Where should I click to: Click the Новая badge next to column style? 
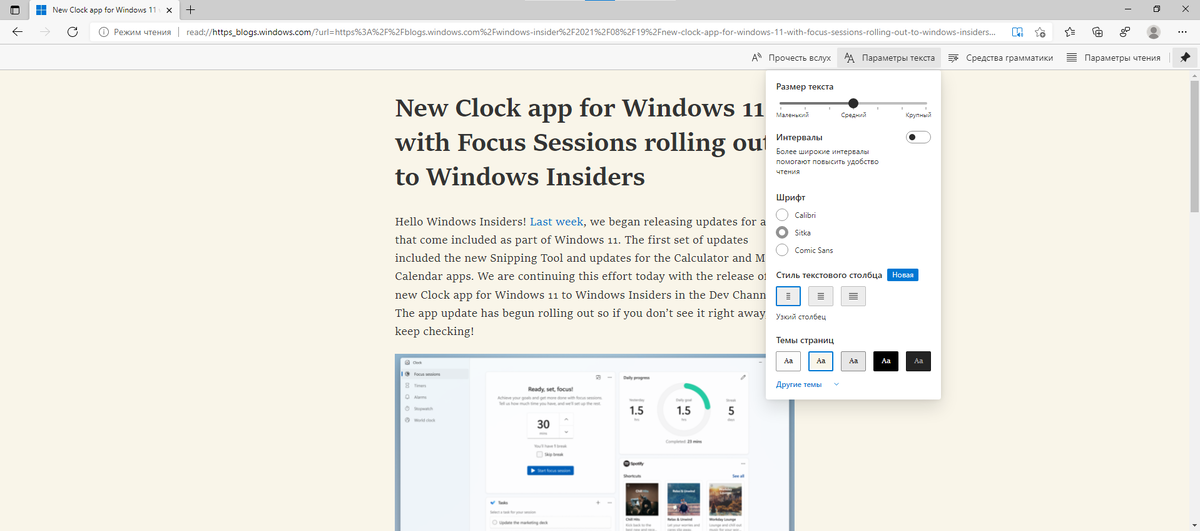pos(902,274)
